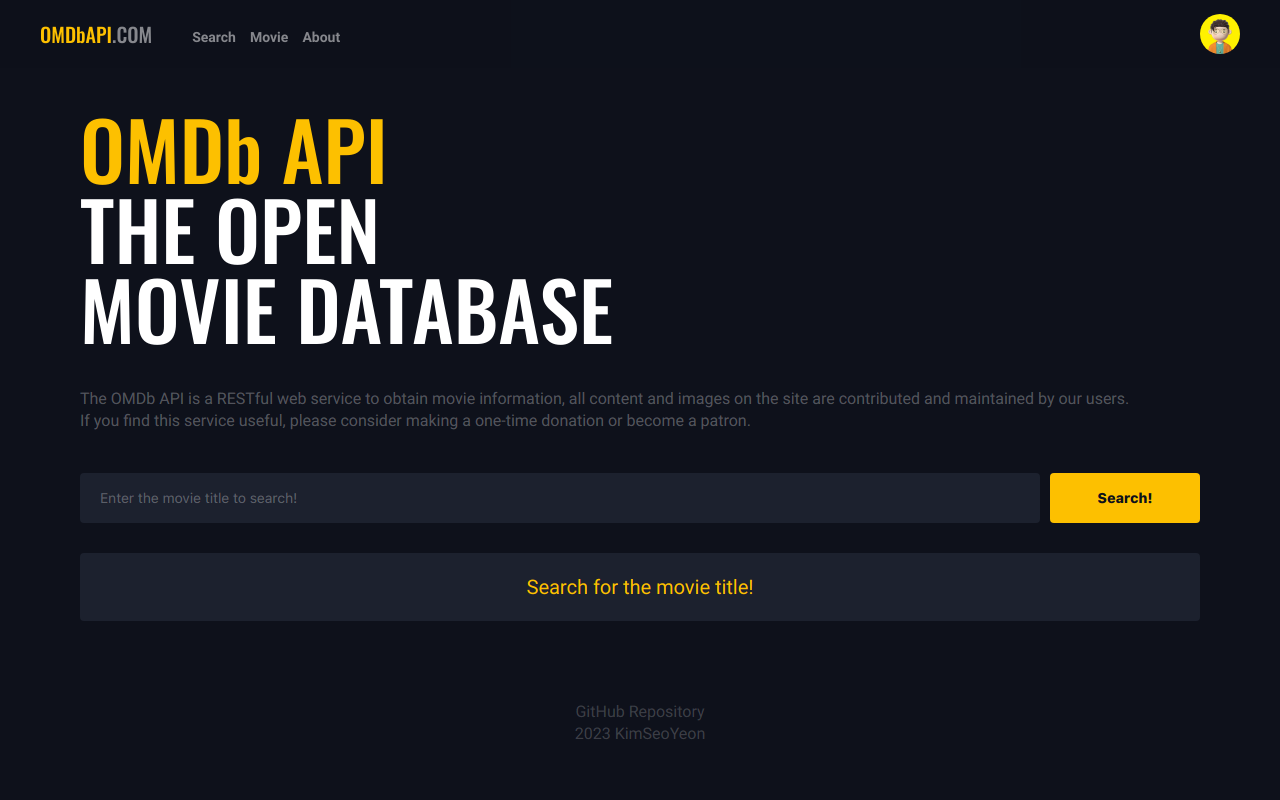The height and width of the screenshot is (800, 1280).
Task: Open the Search nav item
Action: pos(214,37)
